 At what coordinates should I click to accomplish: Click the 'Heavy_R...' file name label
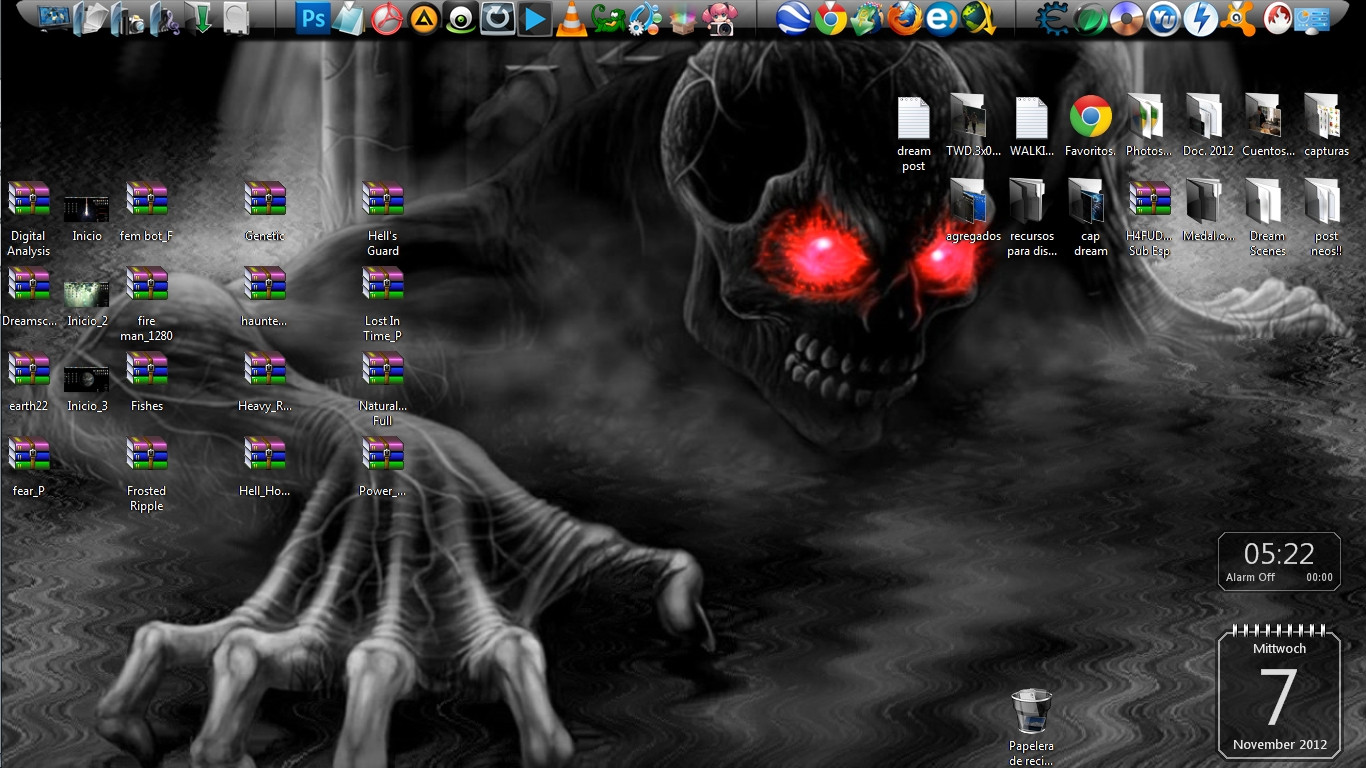[x=265, y=406]
